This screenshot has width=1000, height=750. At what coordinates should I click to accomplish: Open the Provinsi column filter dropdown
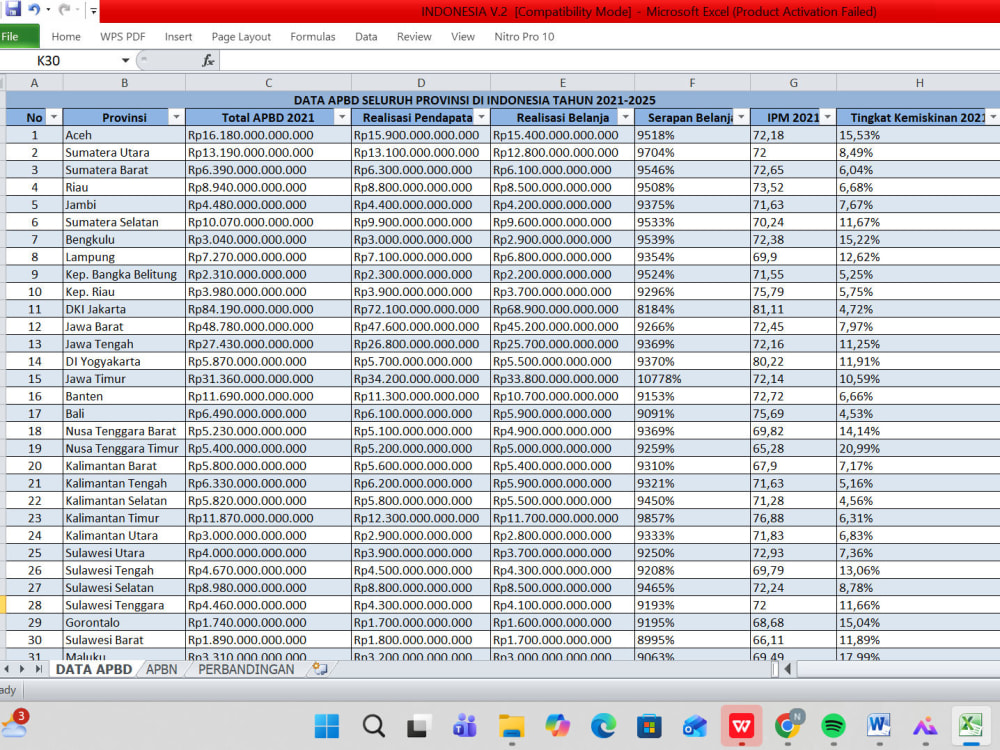176,117
